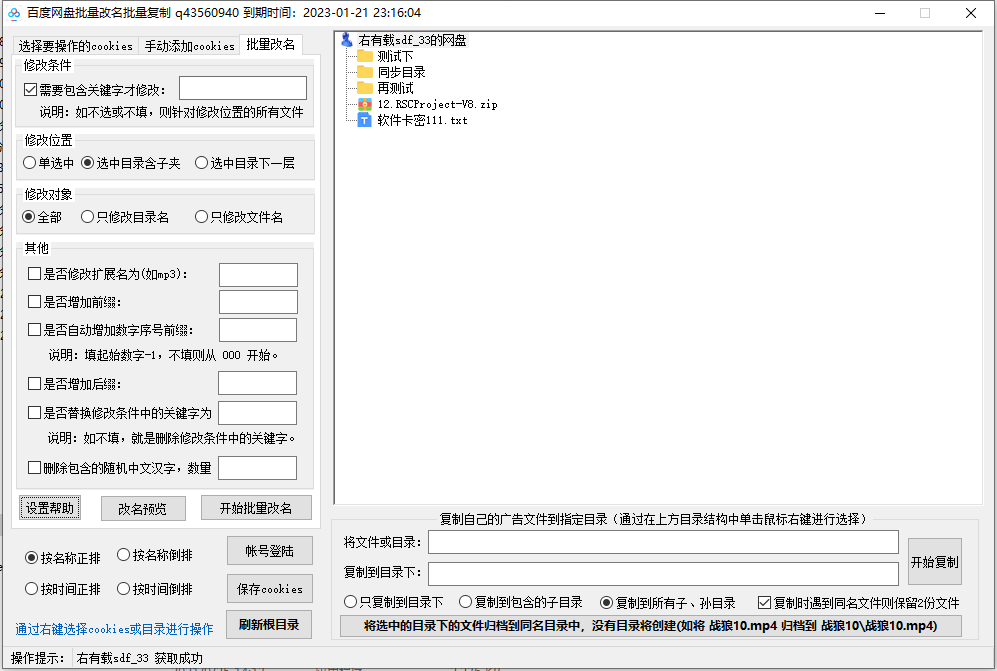Screen dimensions: 997x671
Task: Select 按时间倒排 sorting option
Action: (155, 589)
